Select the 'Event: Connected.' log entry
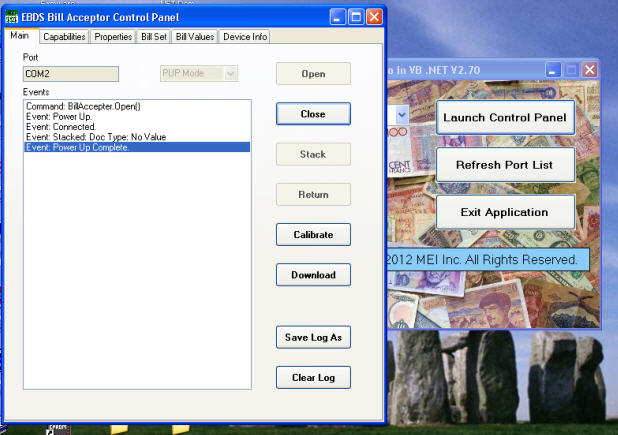618x435 pixels. pos(61,127)
